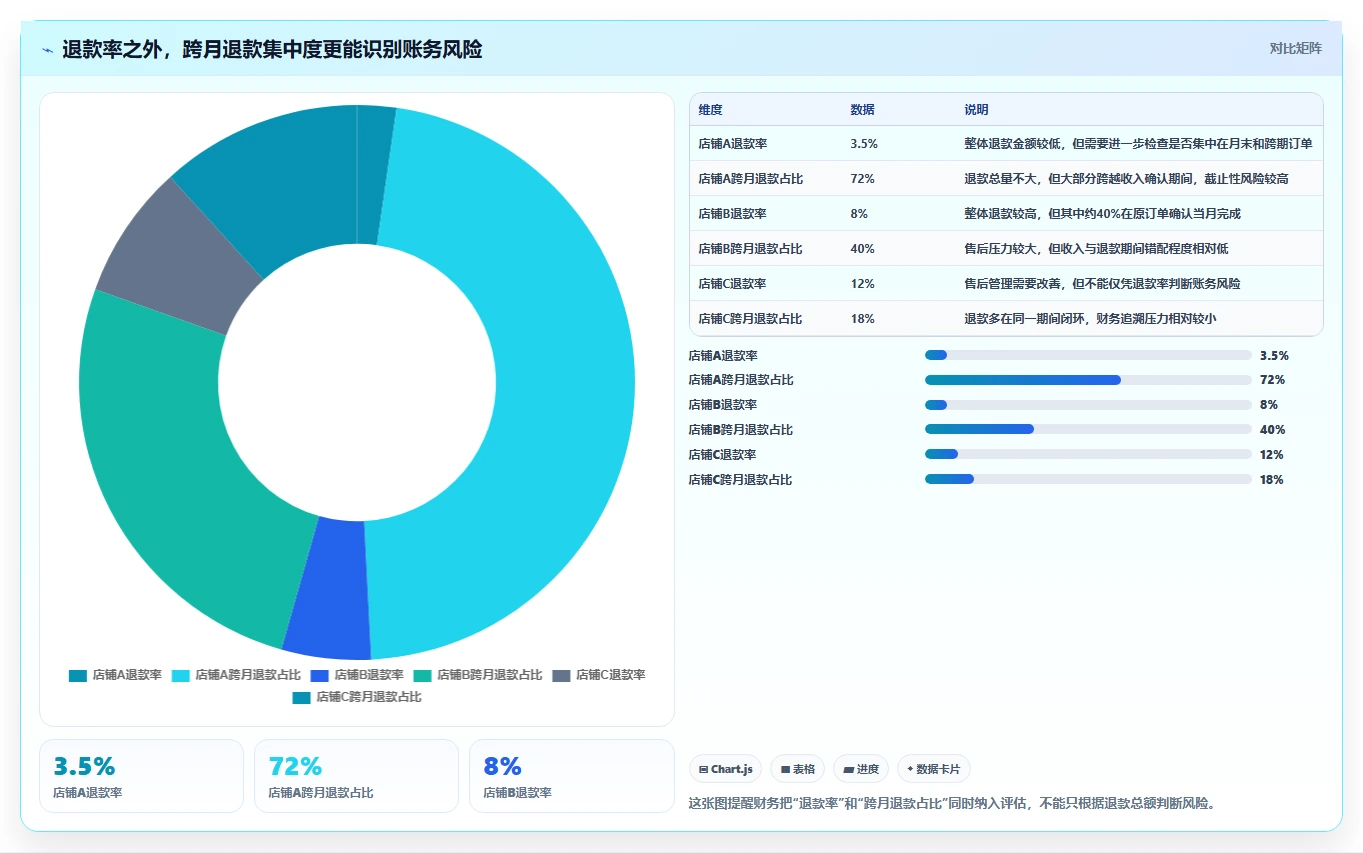Click the Chart.js tag chip
The image size is (1363, 853).
click(x=725, y=769)
